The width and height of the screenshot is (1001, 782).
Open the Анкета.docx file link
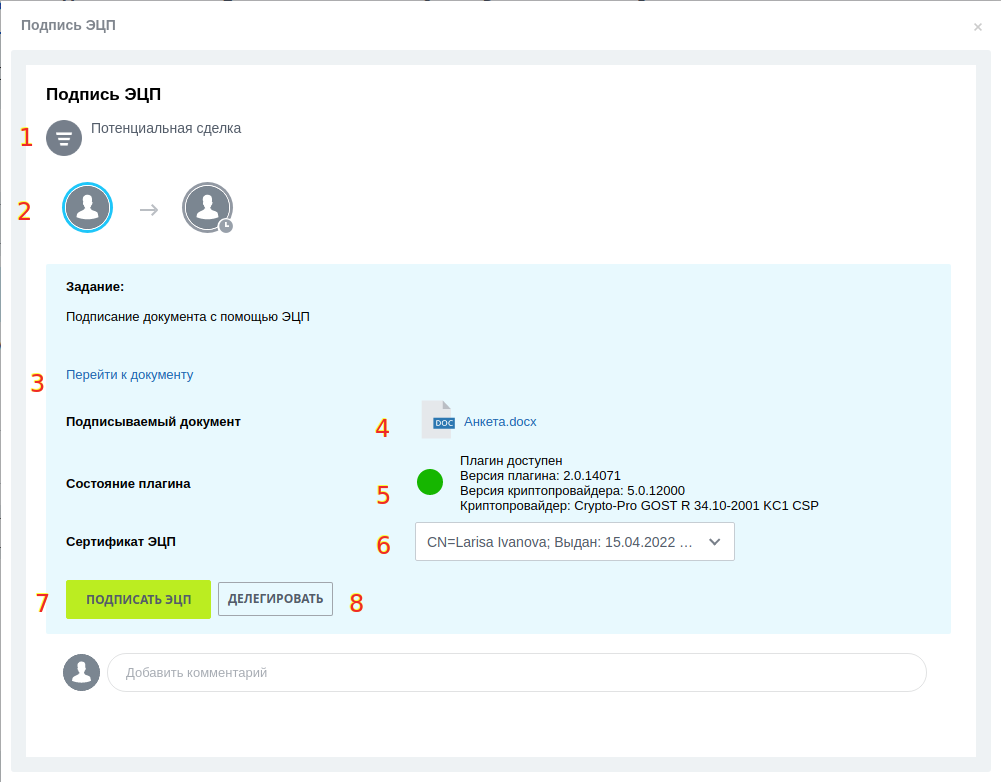[x=500, y=422]
